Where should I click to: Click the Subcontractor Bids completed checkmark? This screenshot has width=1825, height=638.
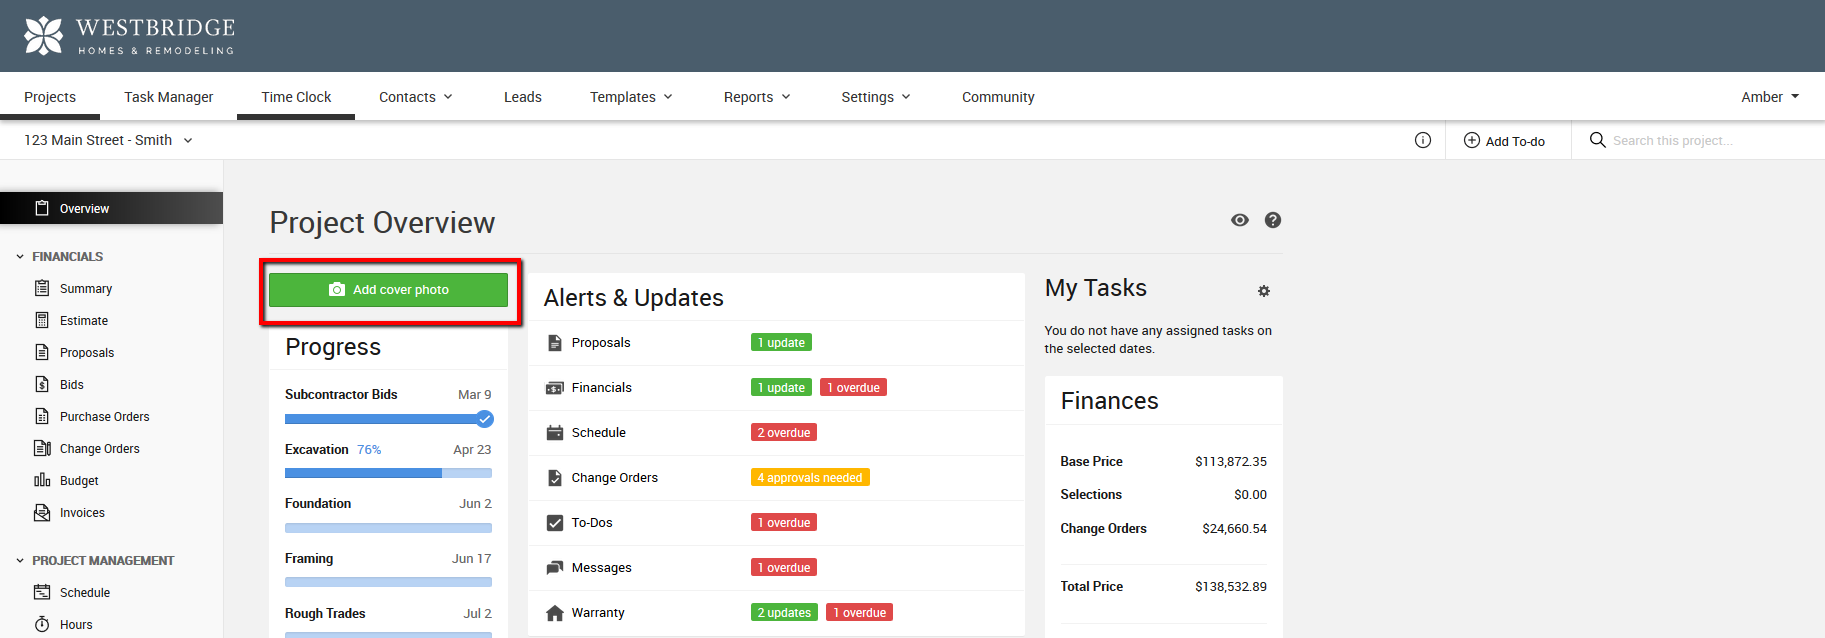point(484,419)
